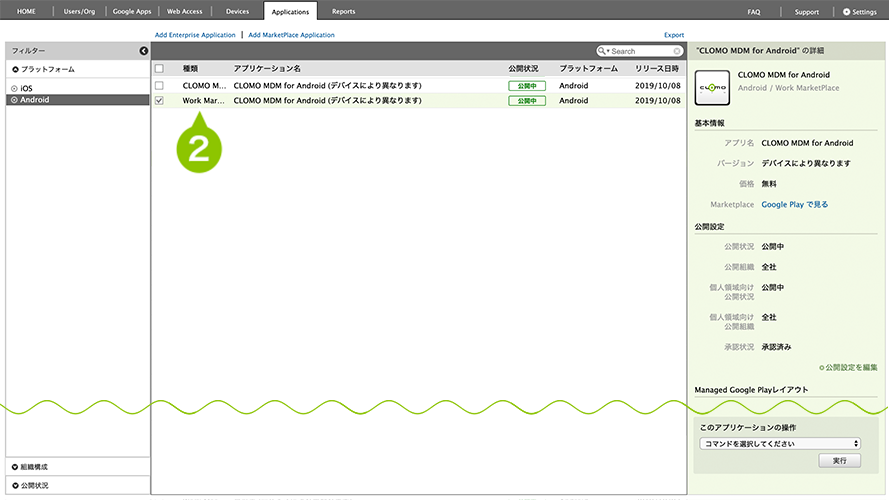Screen dimensions: 889x500
Task: Select the Android platform filter
Action: pyautogui.click(x=78, y=100)
